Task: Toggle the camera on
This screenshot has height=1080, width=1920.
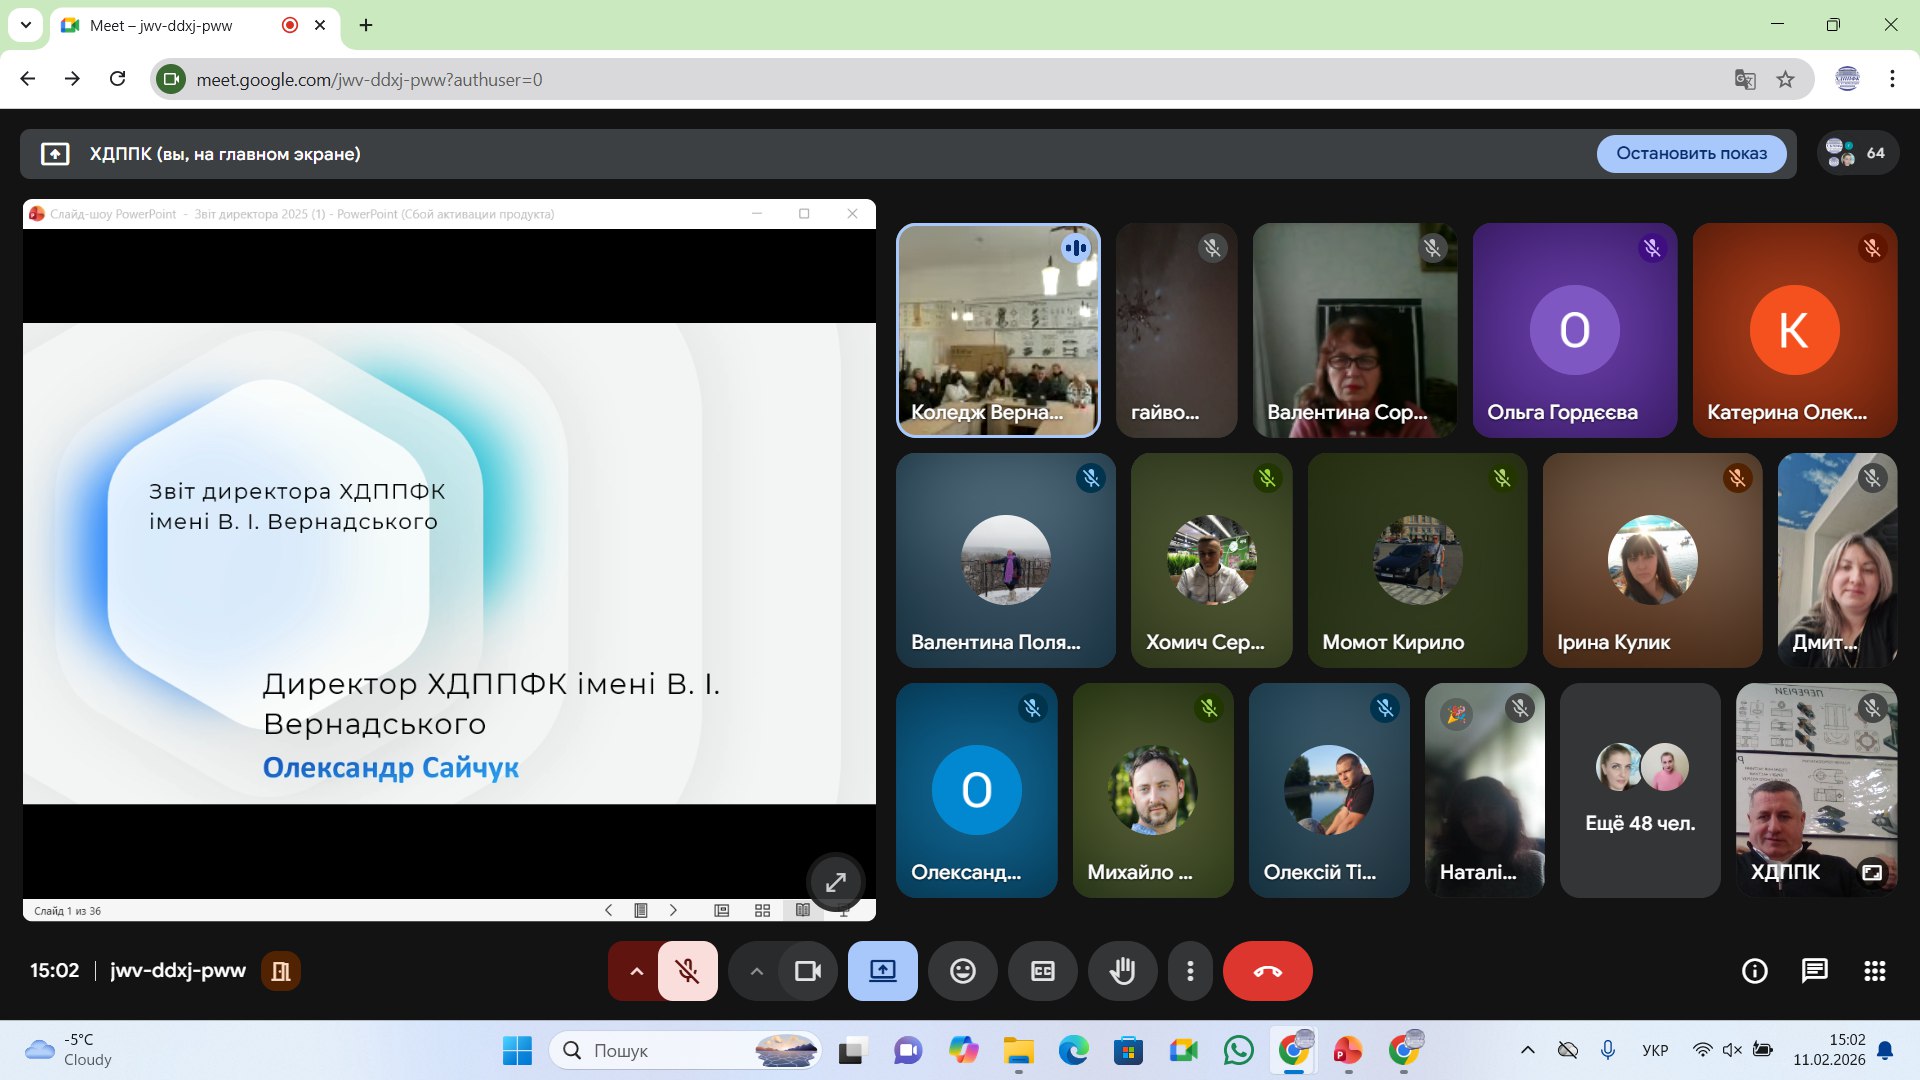Action: 807,971
